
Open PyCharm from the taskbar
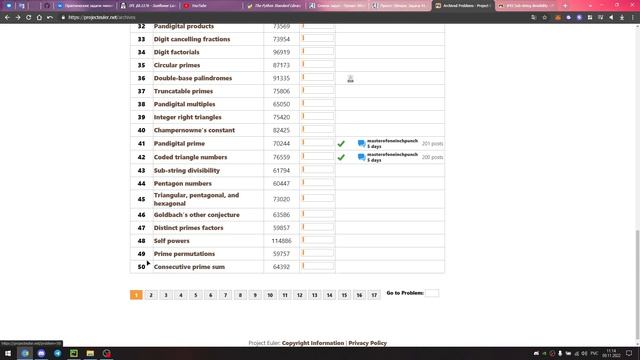[x=74, y=353]
